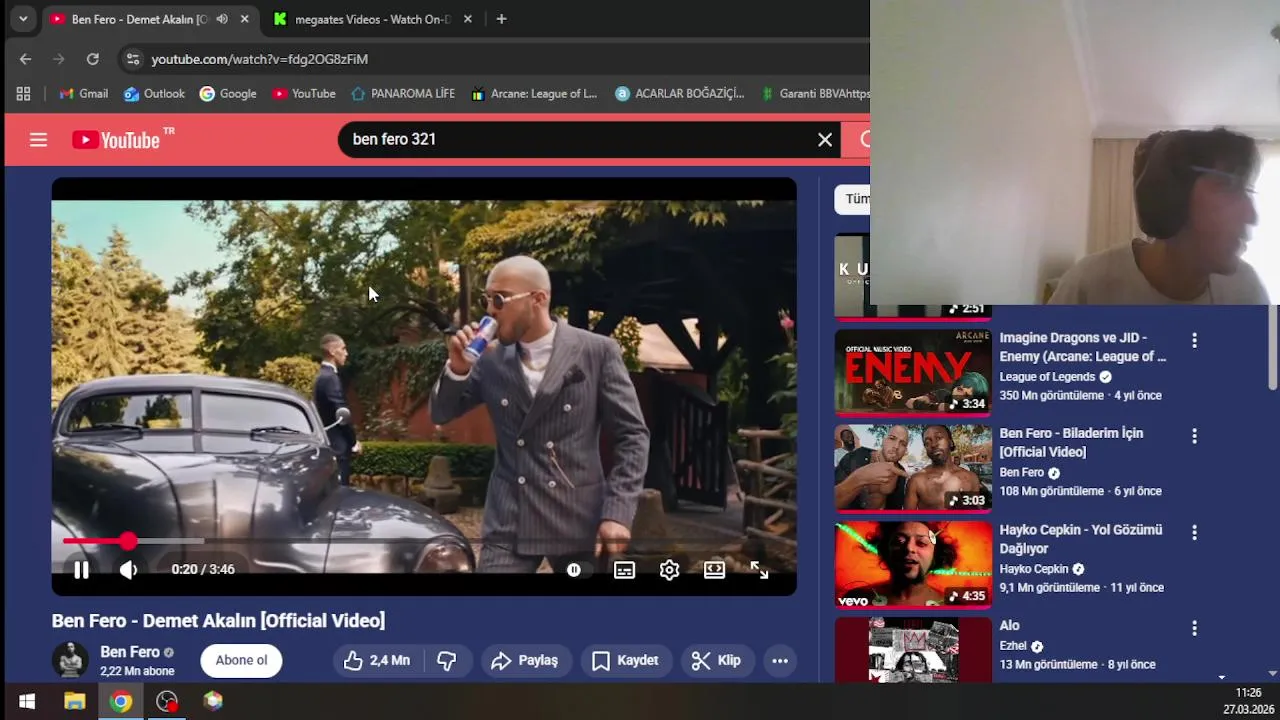Screen dimensions: 1280x720
Task: Go forward in Chrome
Action: (58, 59)
